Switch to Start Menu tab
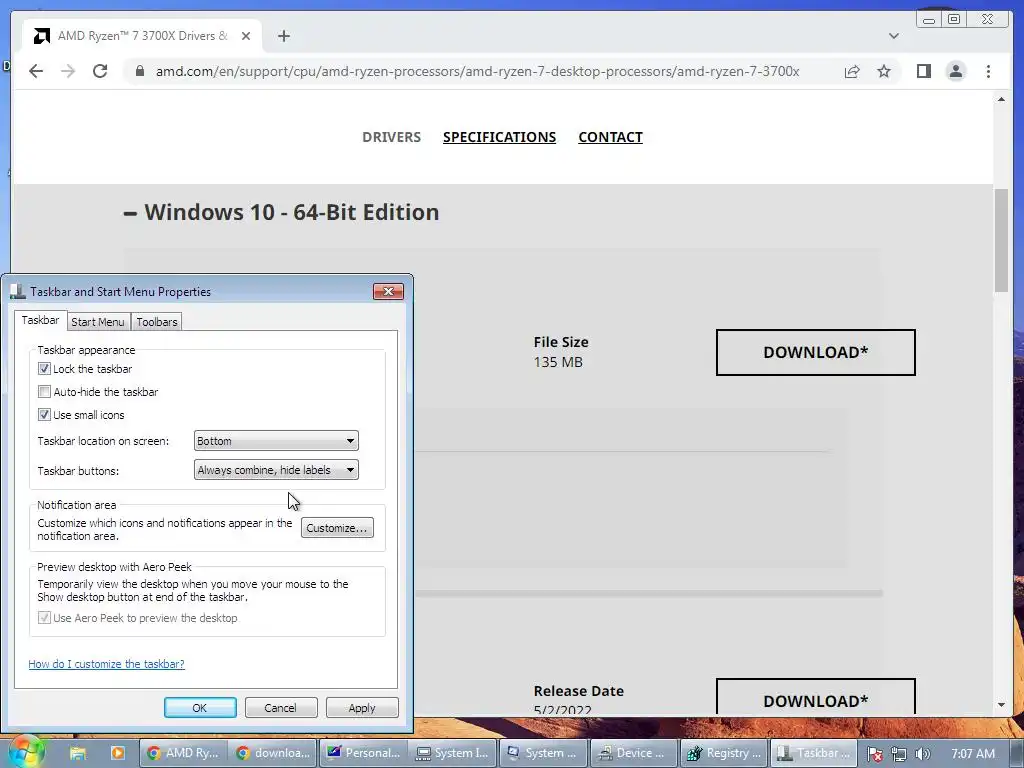This screenshot has width=1024, height=768. 97,322
